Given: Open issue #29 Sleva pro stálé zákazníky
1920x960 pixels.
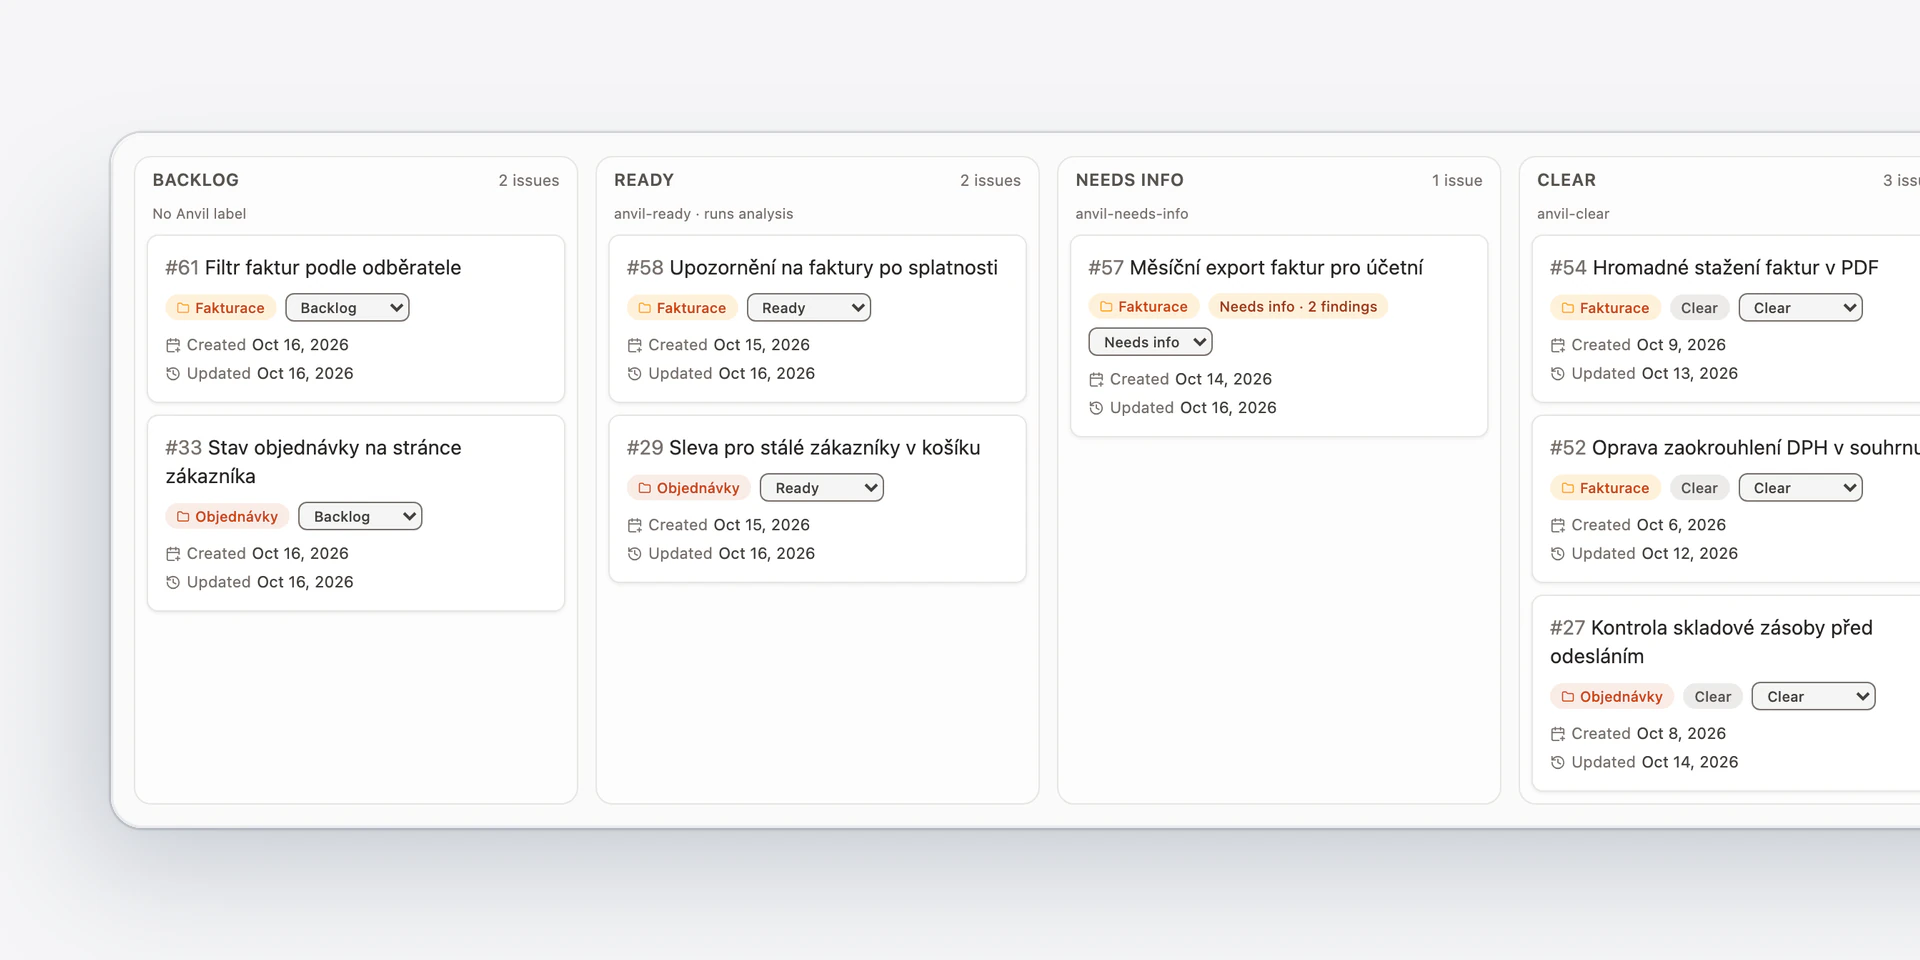Looking at the screenshot, I should [x=803, y=448].
